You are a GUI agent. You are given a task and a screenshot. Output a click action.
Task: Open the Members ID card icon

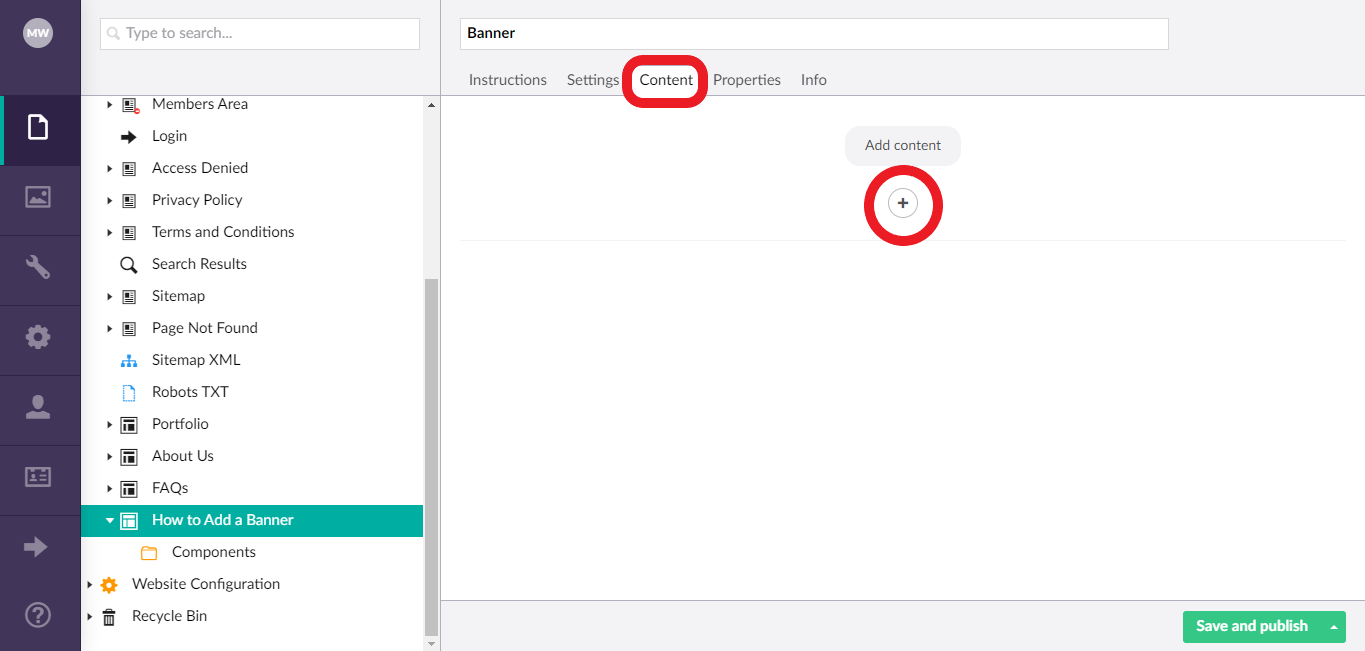[38, 477]
